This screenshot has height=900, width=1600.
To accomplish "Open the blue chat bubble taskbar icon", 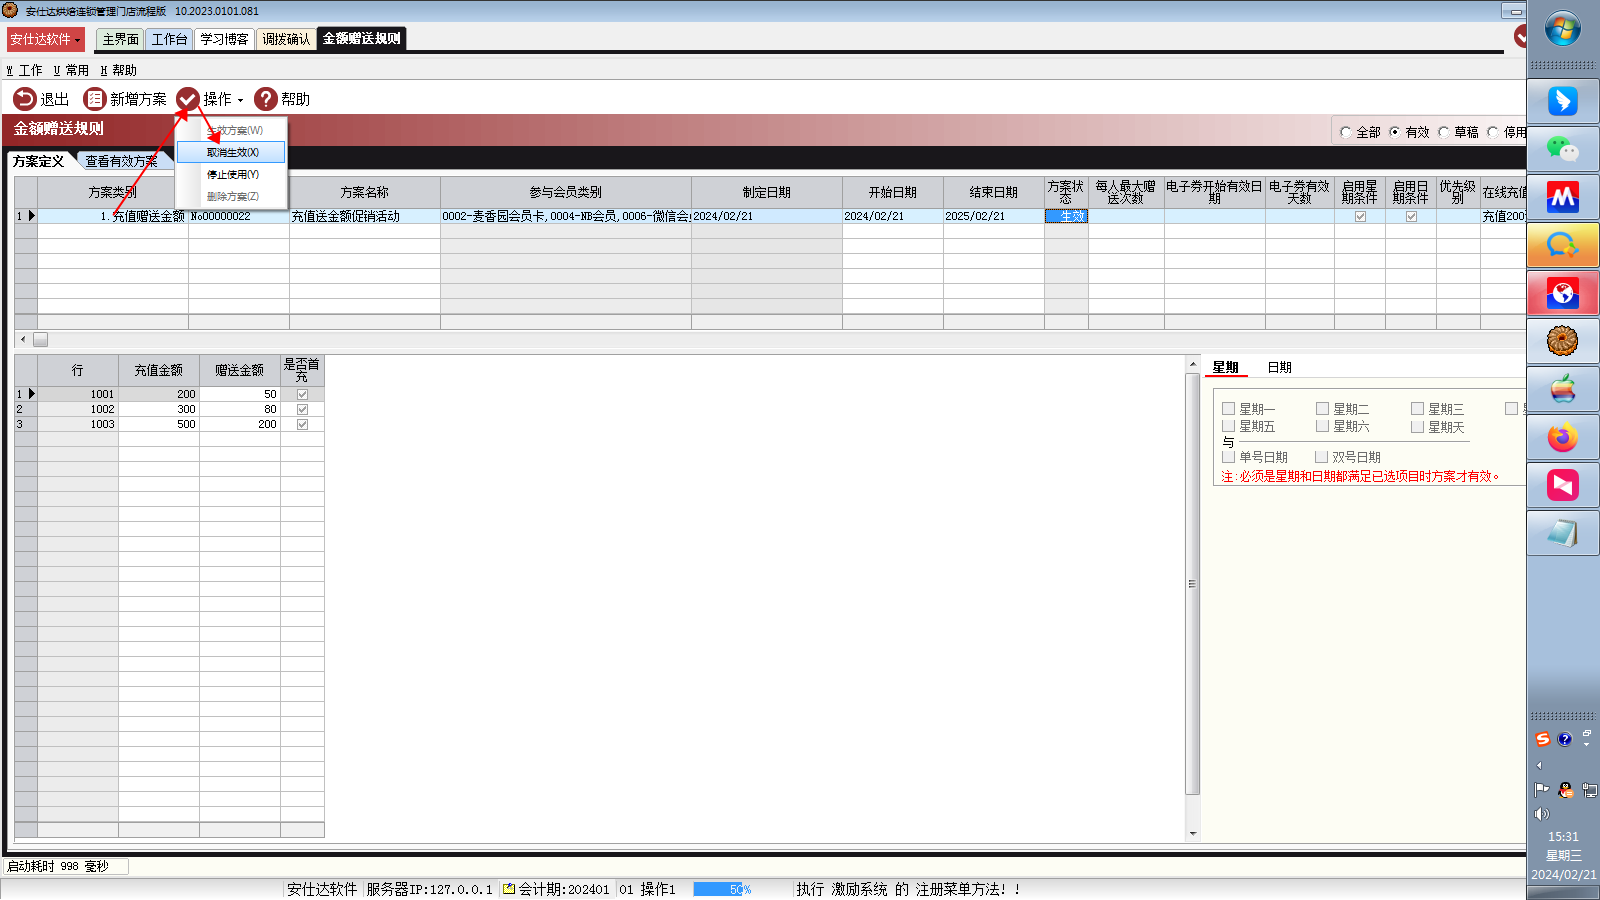I will click(x=1563, y=245).
